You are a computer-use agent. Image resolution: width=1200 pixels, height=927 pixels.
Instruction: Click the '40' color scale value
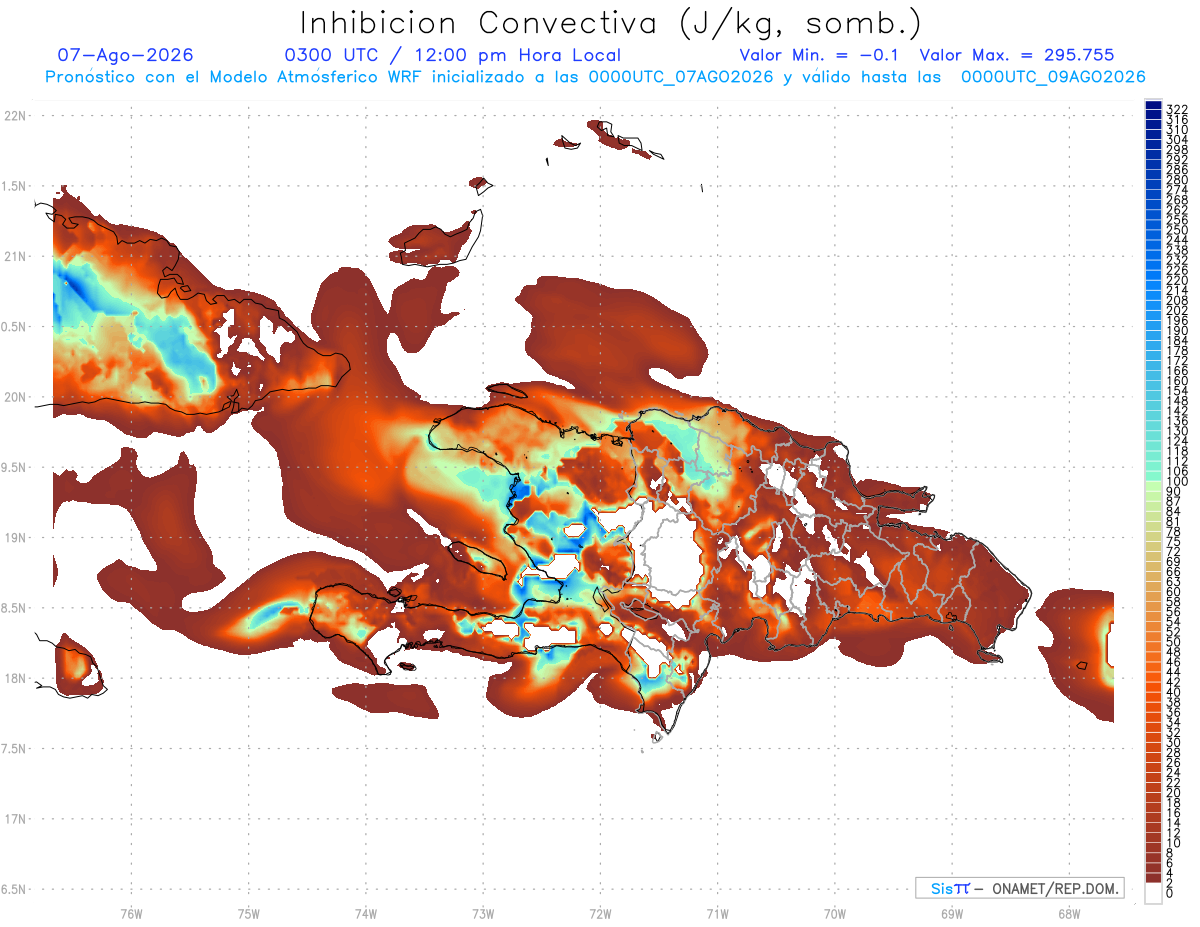pos(1173,692)
